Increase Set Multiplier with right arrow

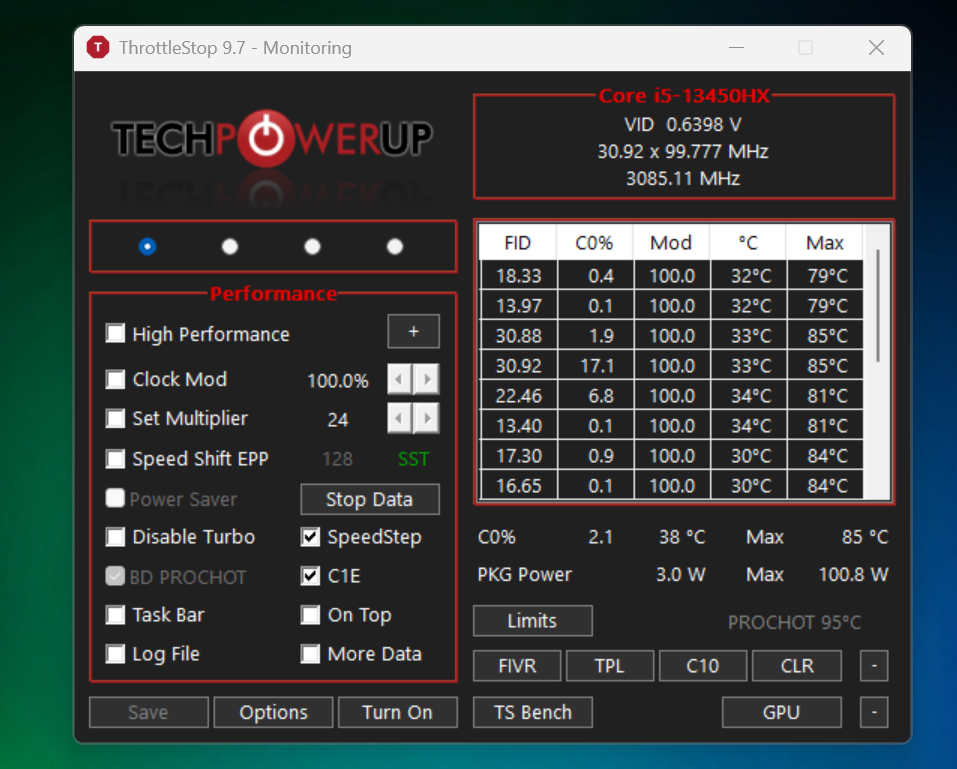427,419
